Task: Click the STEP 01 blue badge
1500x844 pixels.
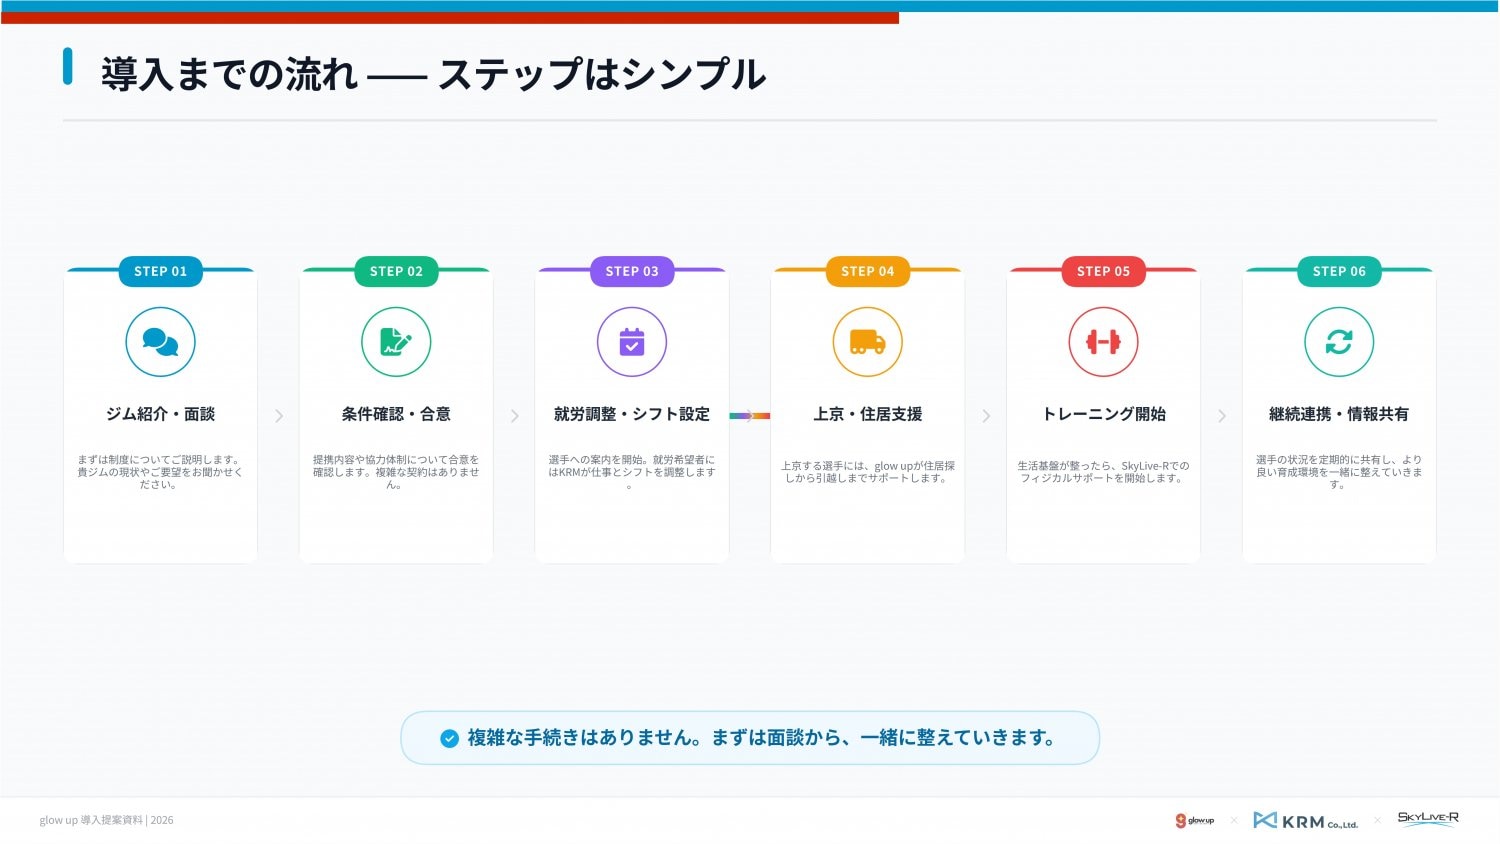Action: point(160,271)
